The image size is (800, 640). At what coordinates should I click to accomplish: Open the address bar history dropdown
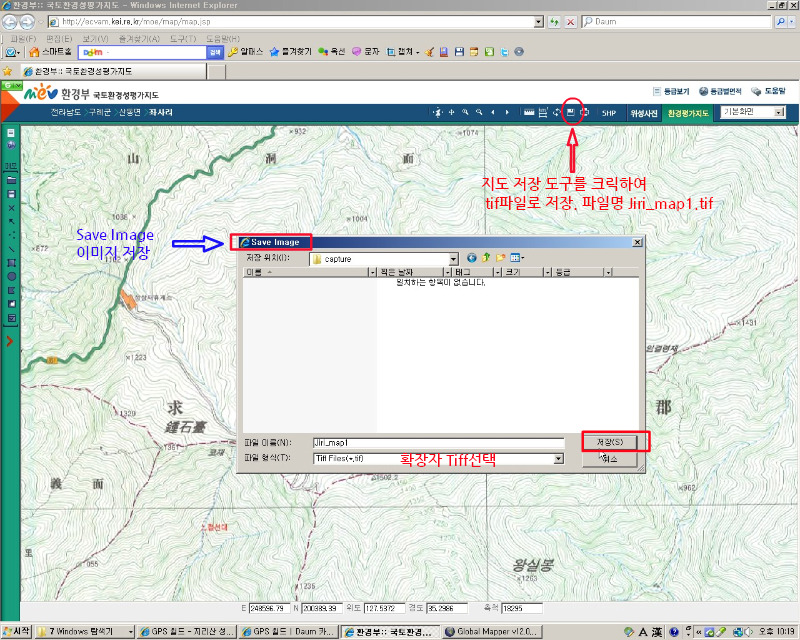point(539,21)
